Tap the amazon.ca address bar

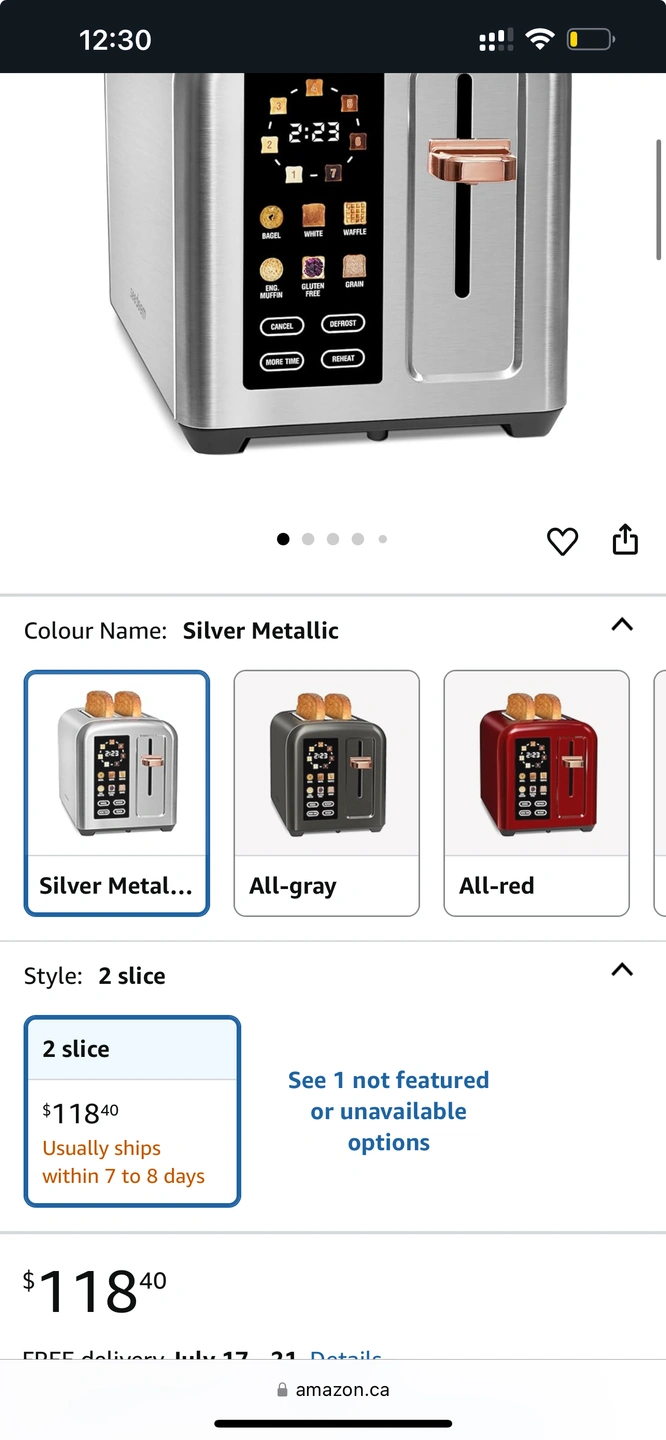333,1390
